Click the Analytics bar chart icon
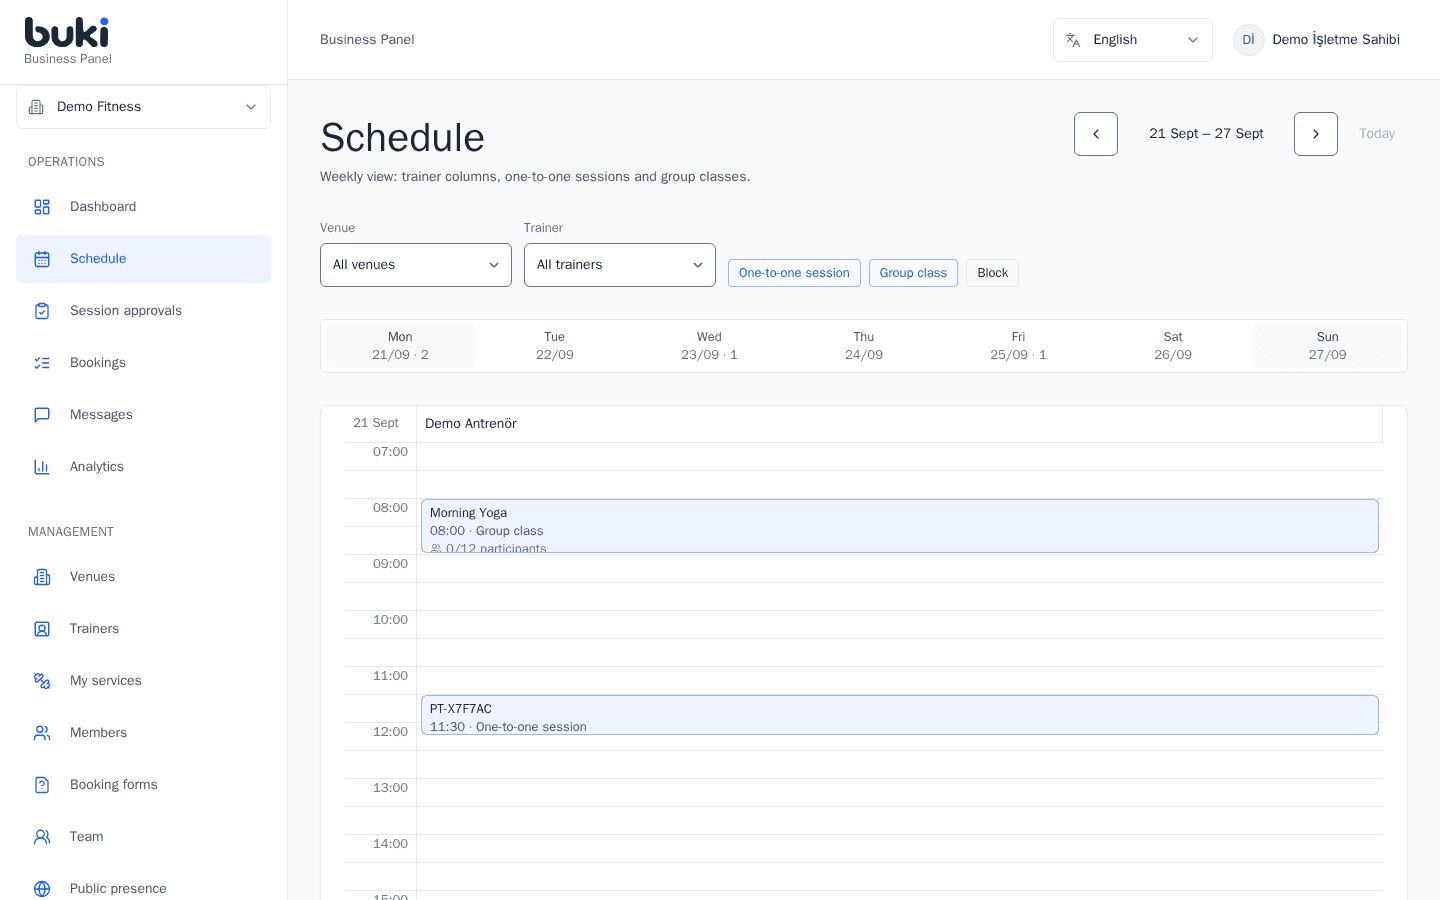This screenshot has width=1440, height=900. point(42,467)
